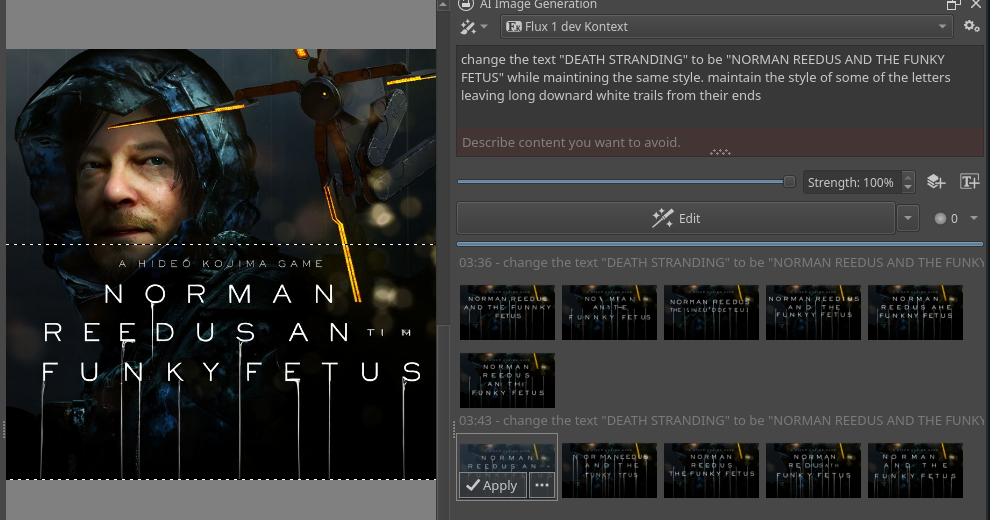Increase Strength with the up arrow
This screenshot has height=520, width=990.
(908, 177)
